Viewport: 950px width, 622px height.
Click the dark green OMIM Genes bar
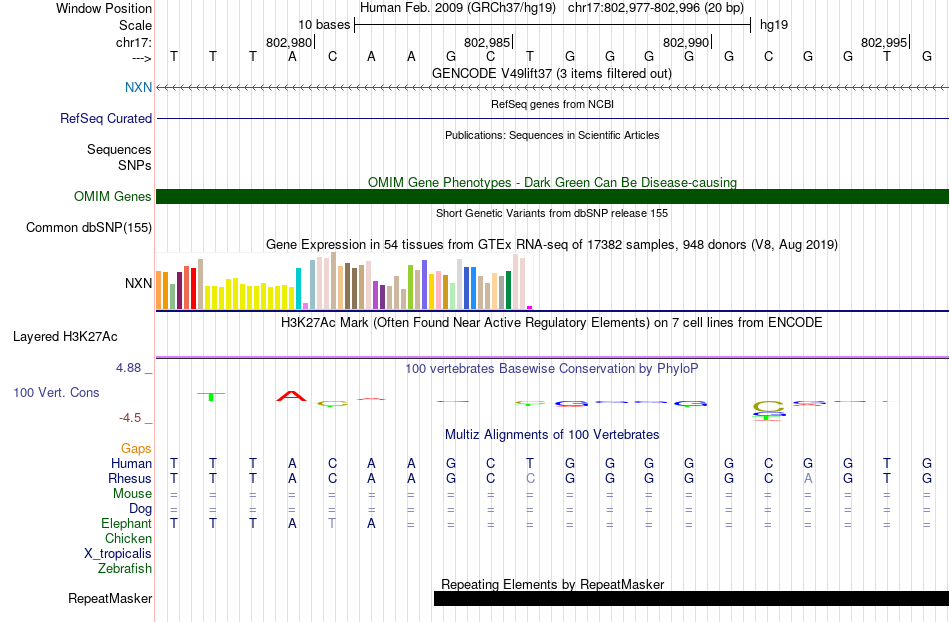point(552,196)
